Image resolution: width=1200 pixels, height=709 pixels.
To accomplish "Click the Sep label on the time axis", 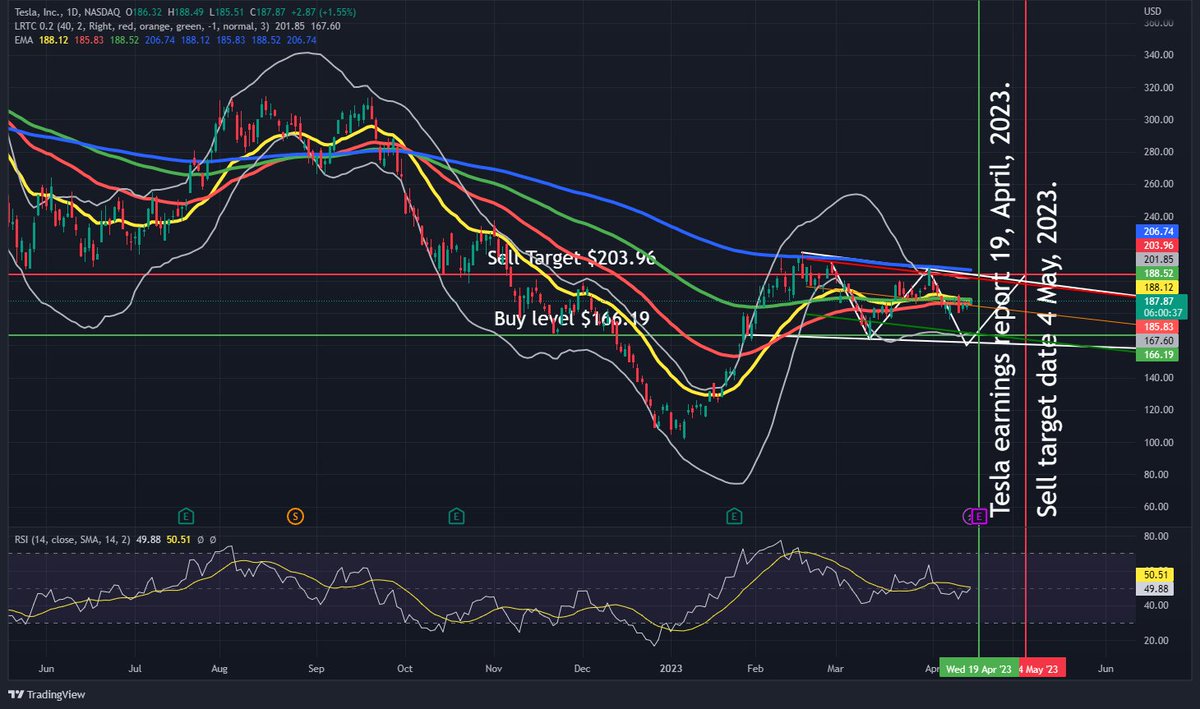I will click(316, 669).
